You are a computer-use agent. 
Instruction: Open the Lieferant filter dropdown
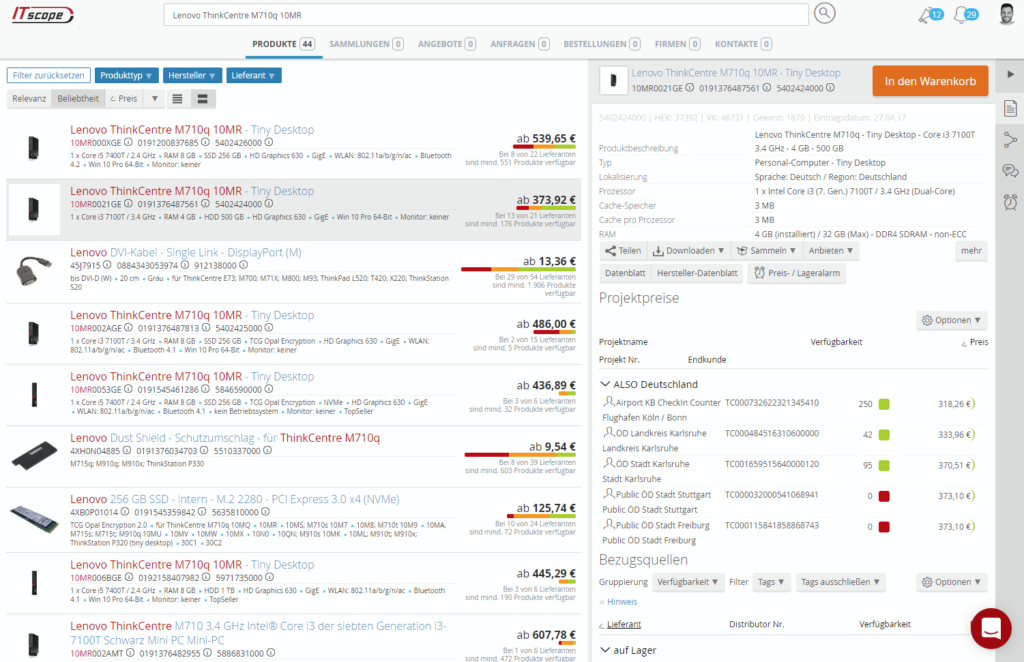[x=253, y=76]
